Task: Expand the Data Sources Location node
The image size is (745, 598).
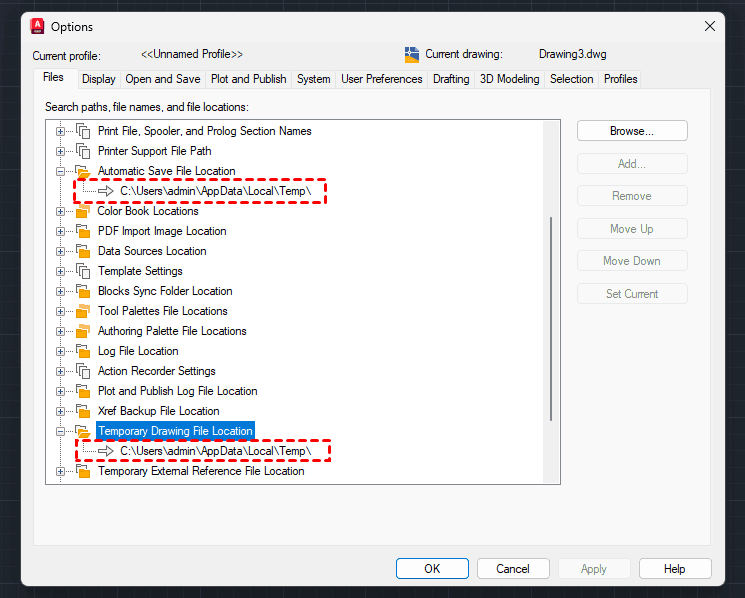Action: tap(61, 251)
